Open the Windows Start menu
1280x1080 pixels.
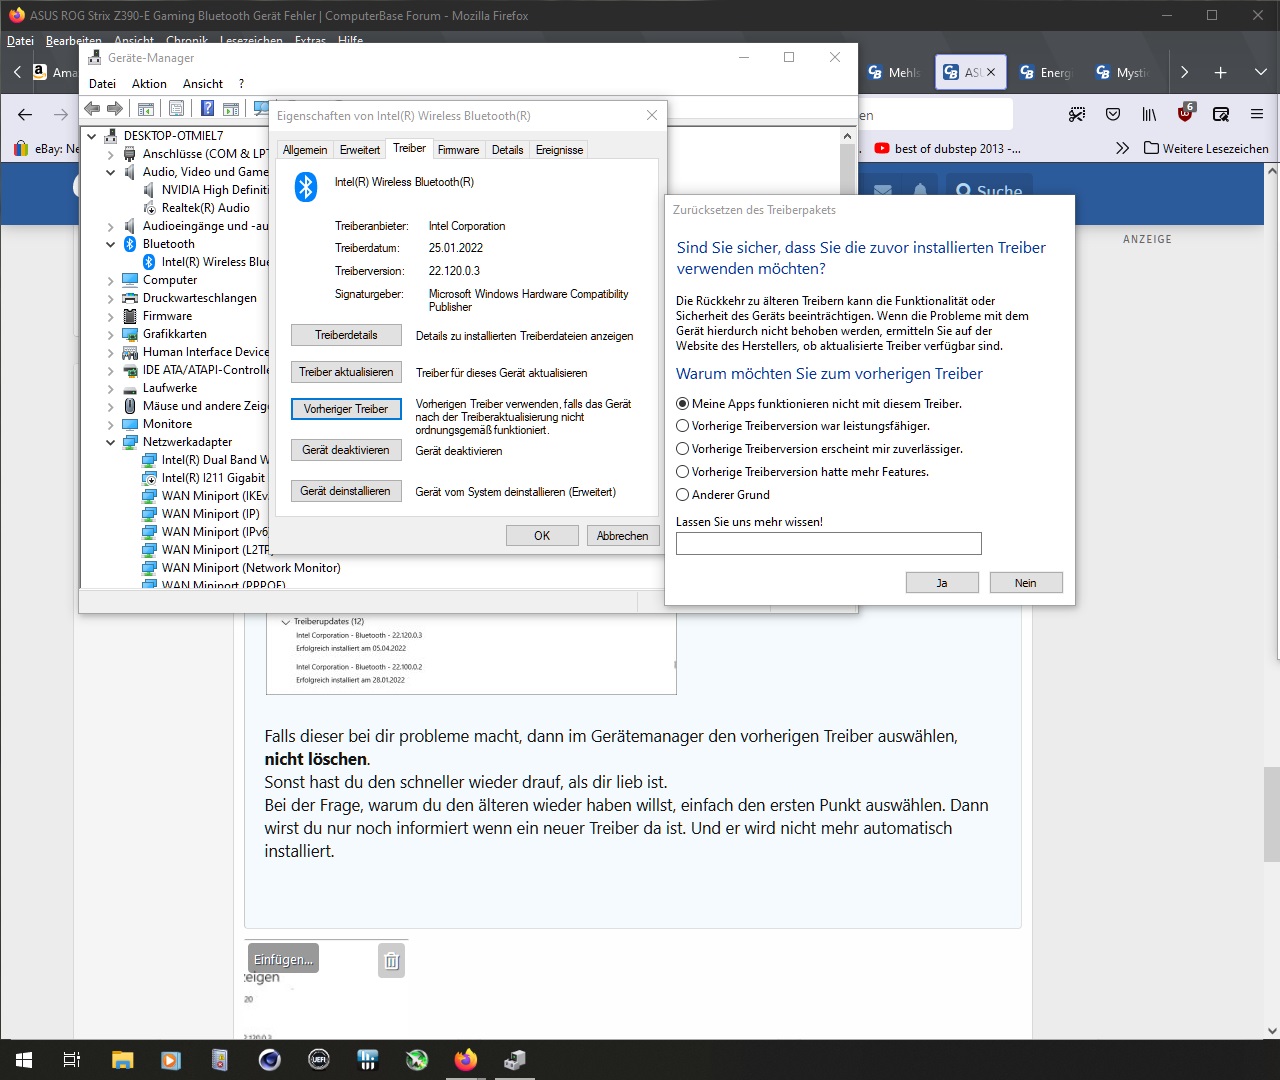point(24,1060)
